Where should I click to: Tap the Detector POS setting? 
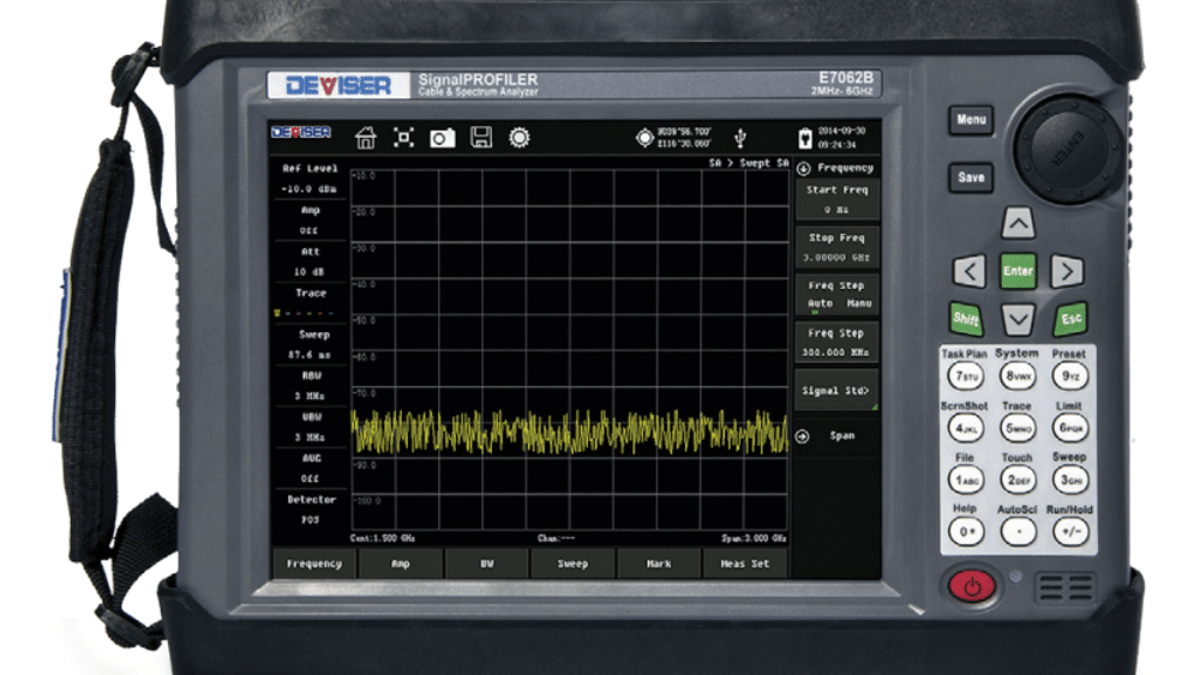(310, 509)
